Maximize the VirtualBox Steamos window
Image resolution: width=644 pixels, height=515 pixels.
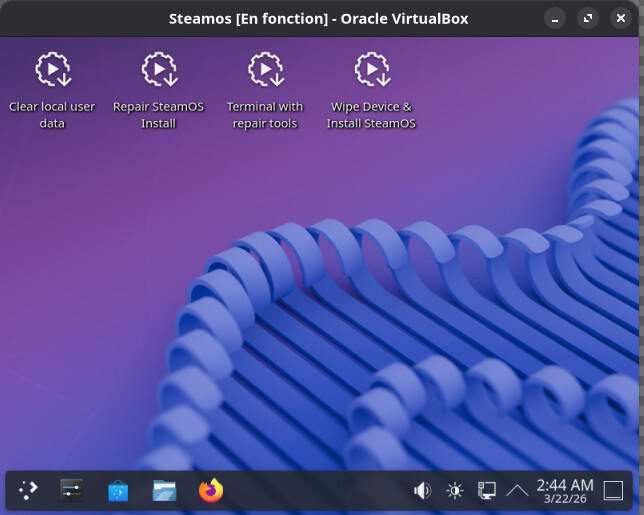click(590, 18)
